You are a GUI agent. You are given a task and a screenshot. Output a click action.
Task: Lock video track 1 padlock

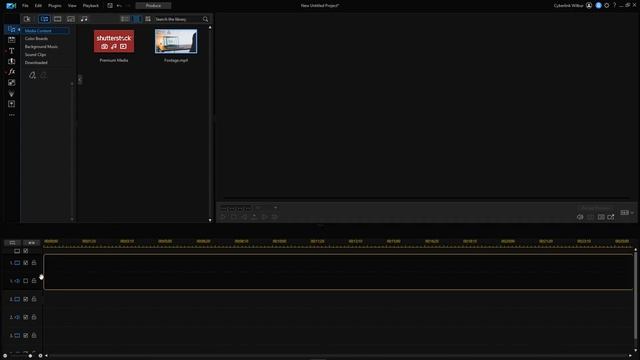coord(34,263)
